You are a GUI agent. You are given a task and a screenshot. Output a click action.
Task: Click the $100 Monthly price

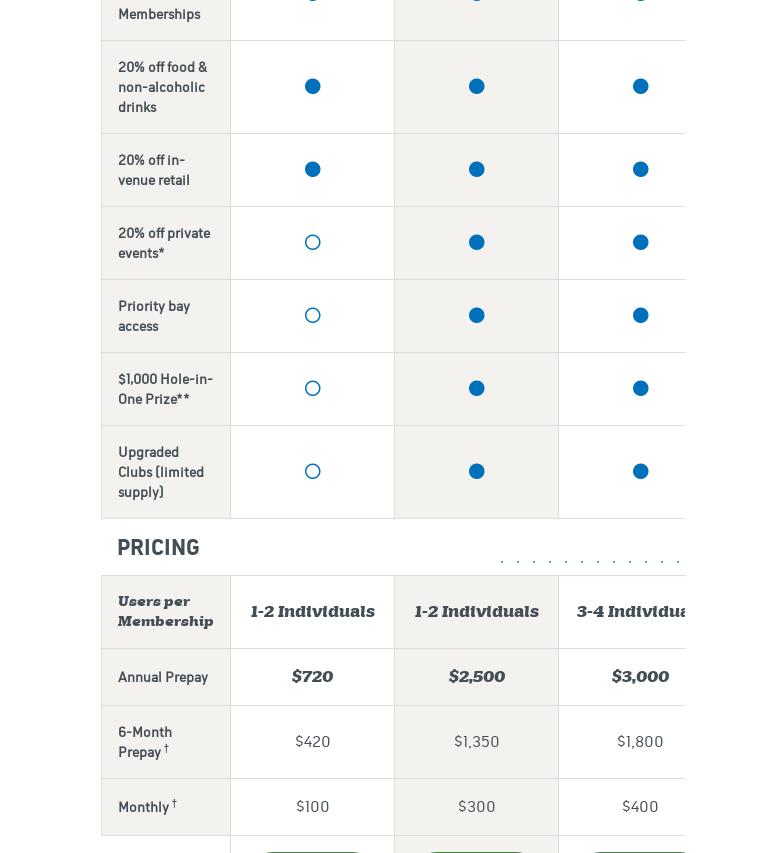313,806
